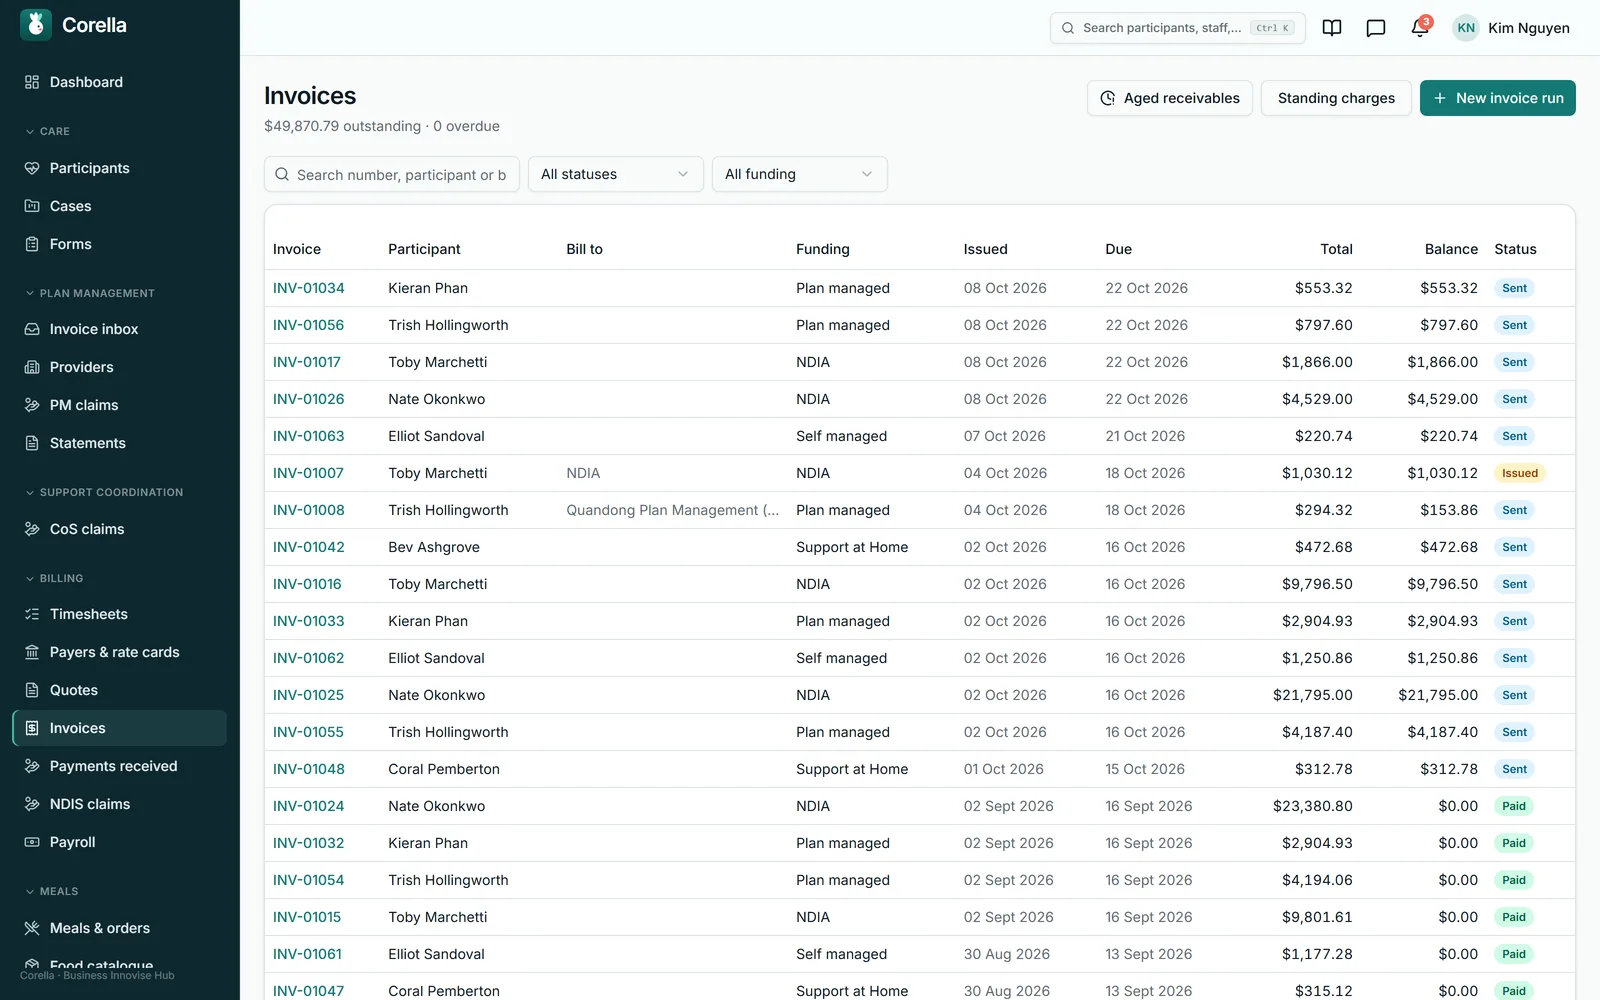Viewport: 1600px width, 1000px height.
Task: Click the Payers & rate cards icon
Action: click(x=32, y=652)
